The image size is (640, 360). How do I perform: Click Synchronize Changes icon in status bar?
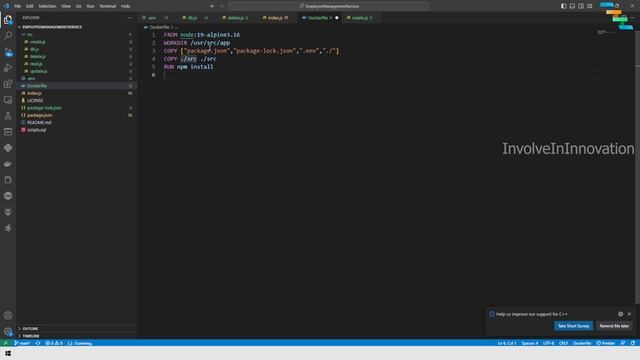(38, 343)
